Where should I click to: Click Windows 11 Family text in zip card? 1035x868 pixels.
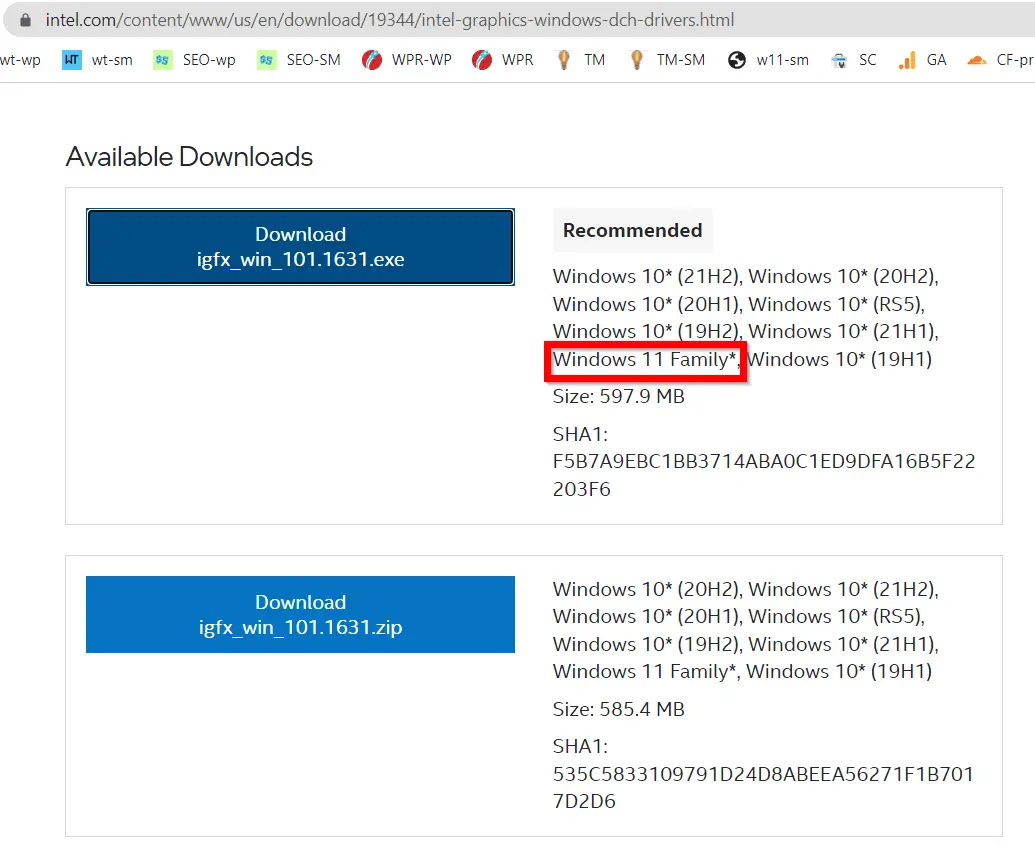[644, 671]
